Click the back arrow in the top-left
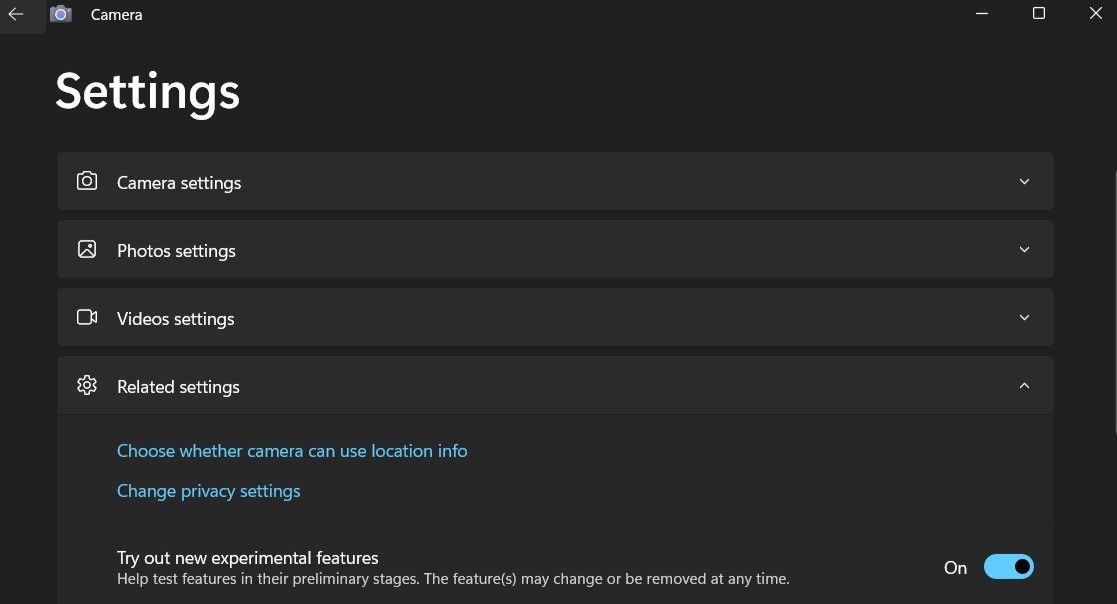 point(15,14)
